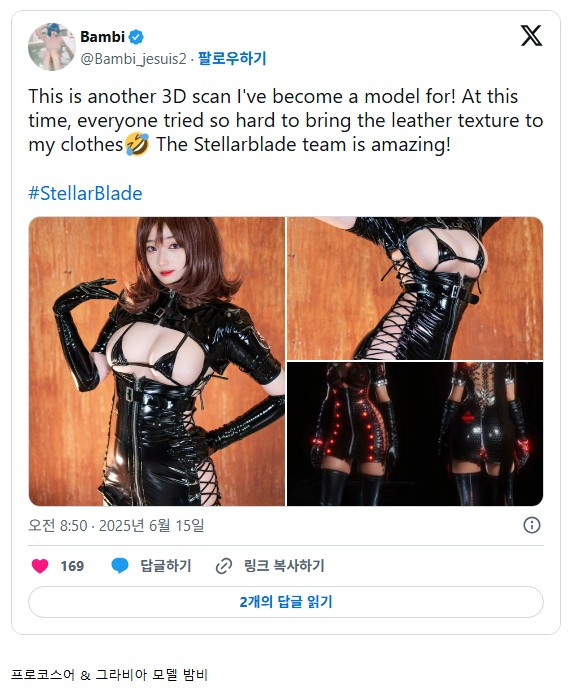Open the tweet info circle icon
The width and height of the screenshot is (574, 690).
click(532, 525)
